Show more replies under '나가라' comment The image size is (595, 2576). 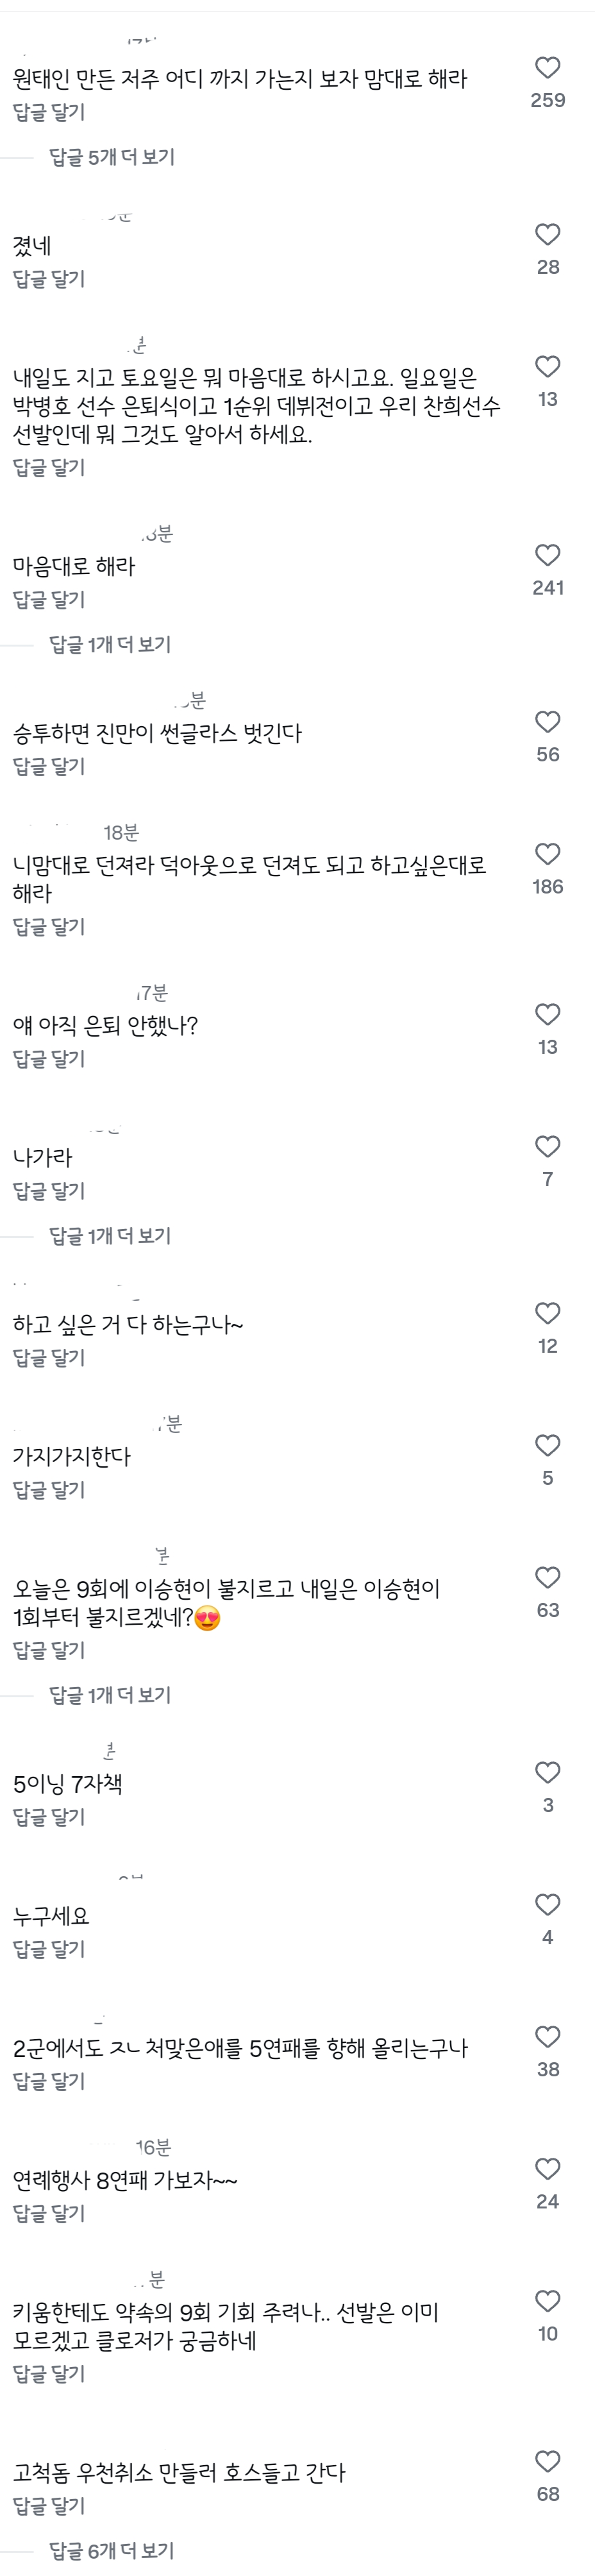110,1236
